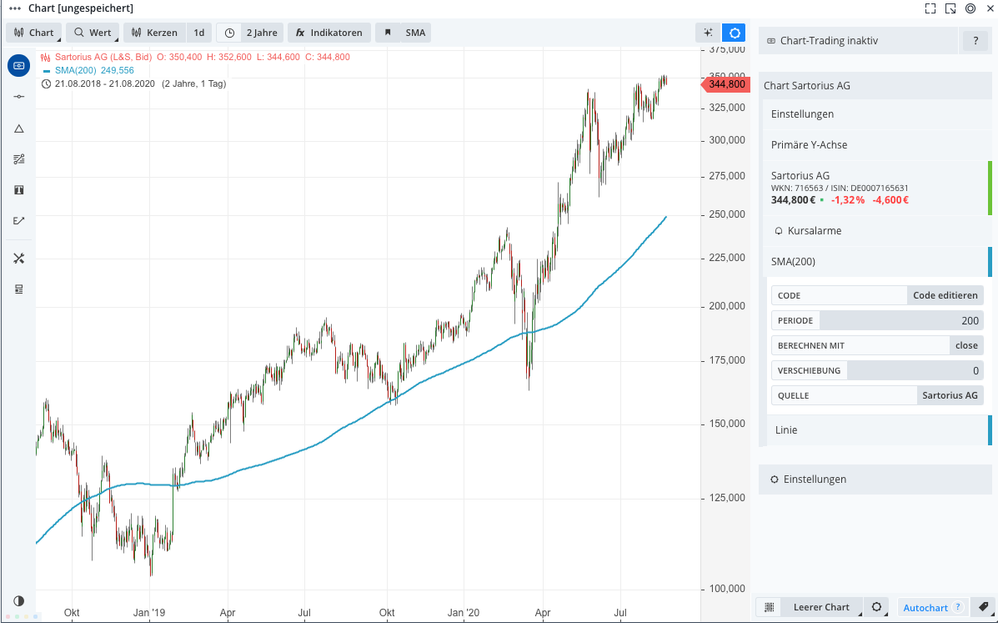The width and height of the screenshot is (998, 623).
Task: Open Kursalarme price alerts
Action: [814, 231]
